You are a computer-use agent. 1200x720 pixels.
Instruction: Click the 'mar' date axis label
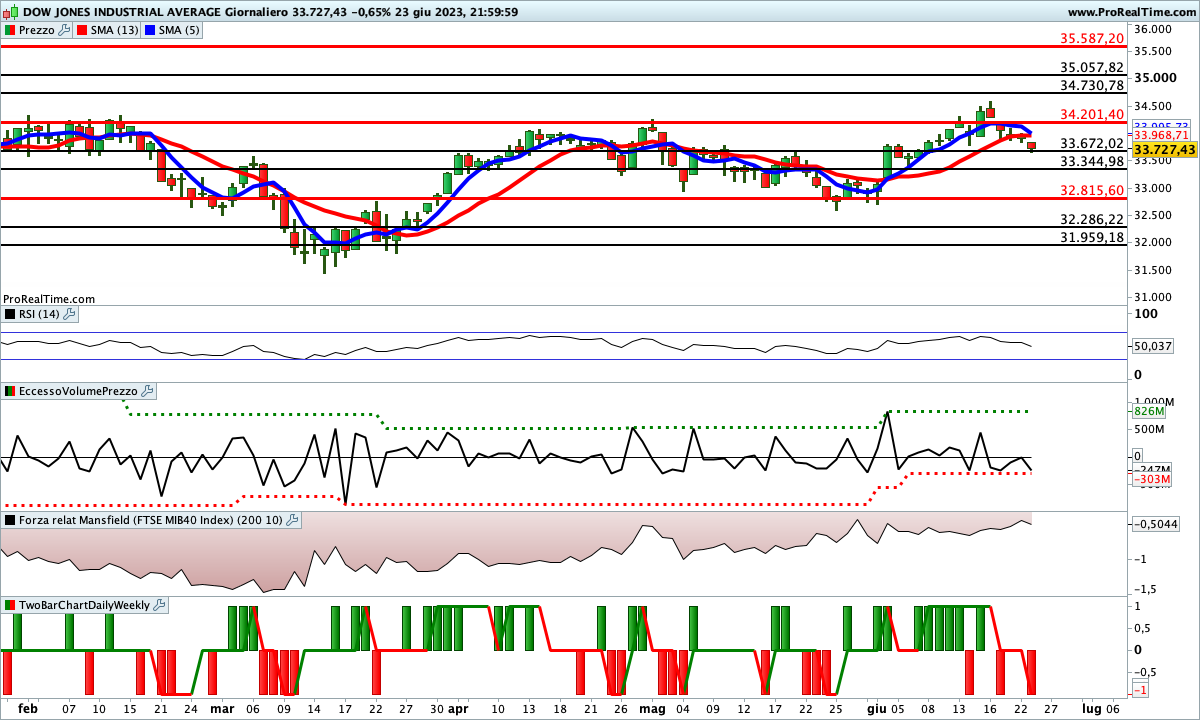pyautogui.click(x=222, y=709)
